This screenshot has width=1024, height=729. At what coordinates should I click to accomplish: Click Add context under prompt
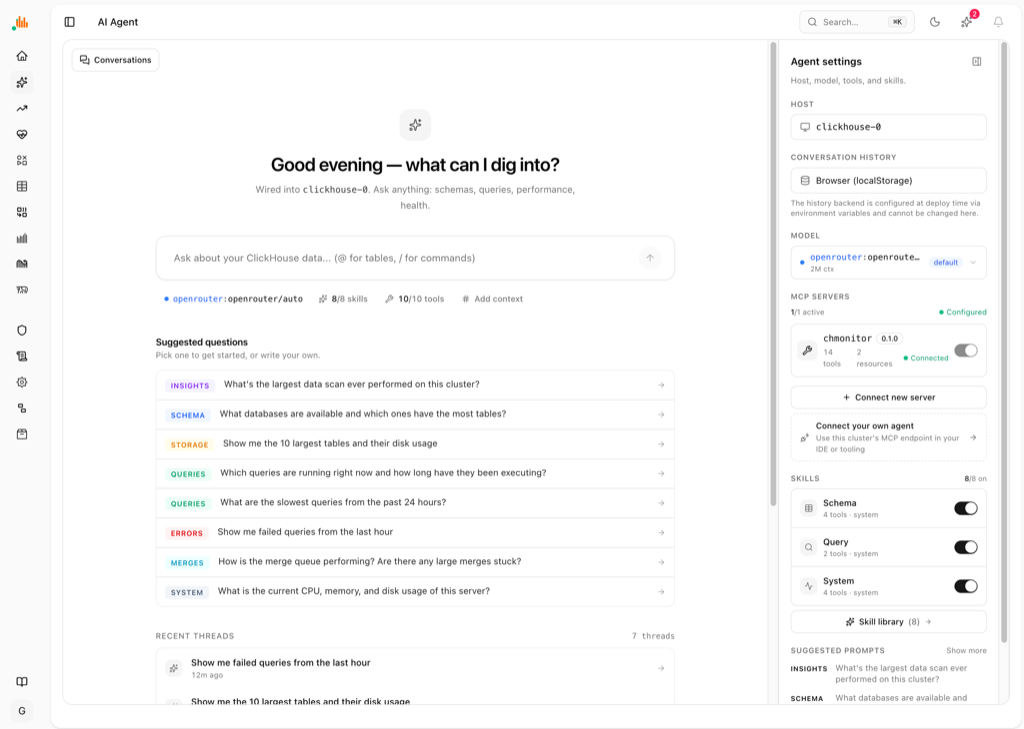(492, 299)
